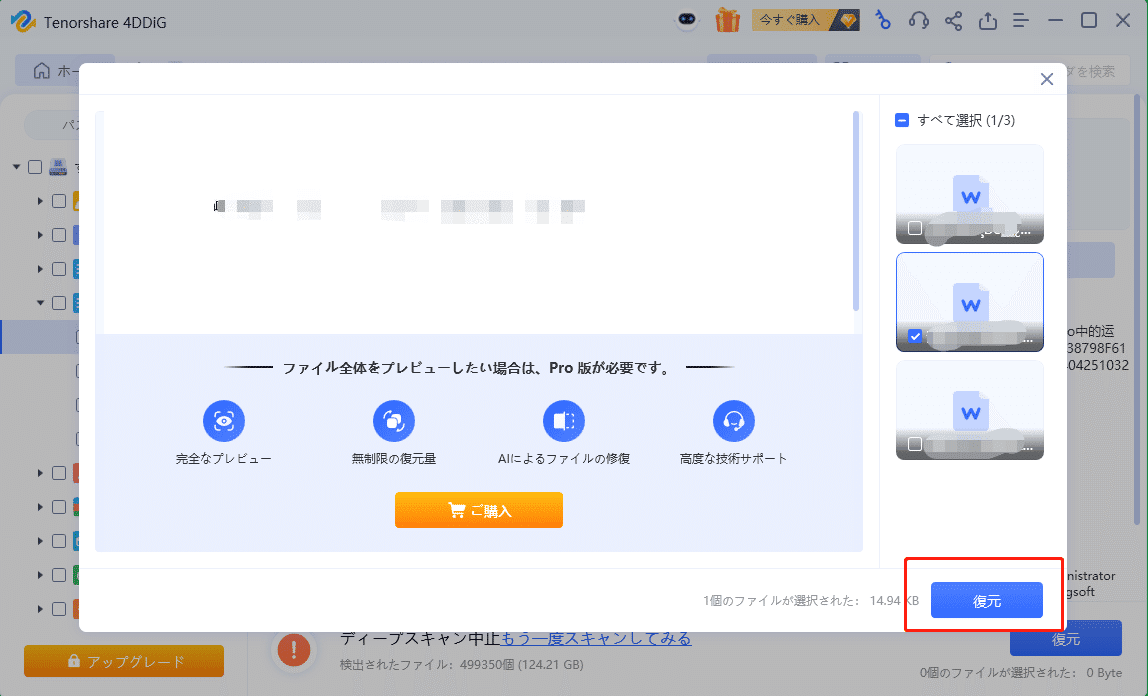Screen dimensions: 1148x696
Task: Click the 14.94 KB selected size text
Action: [894, 600]
